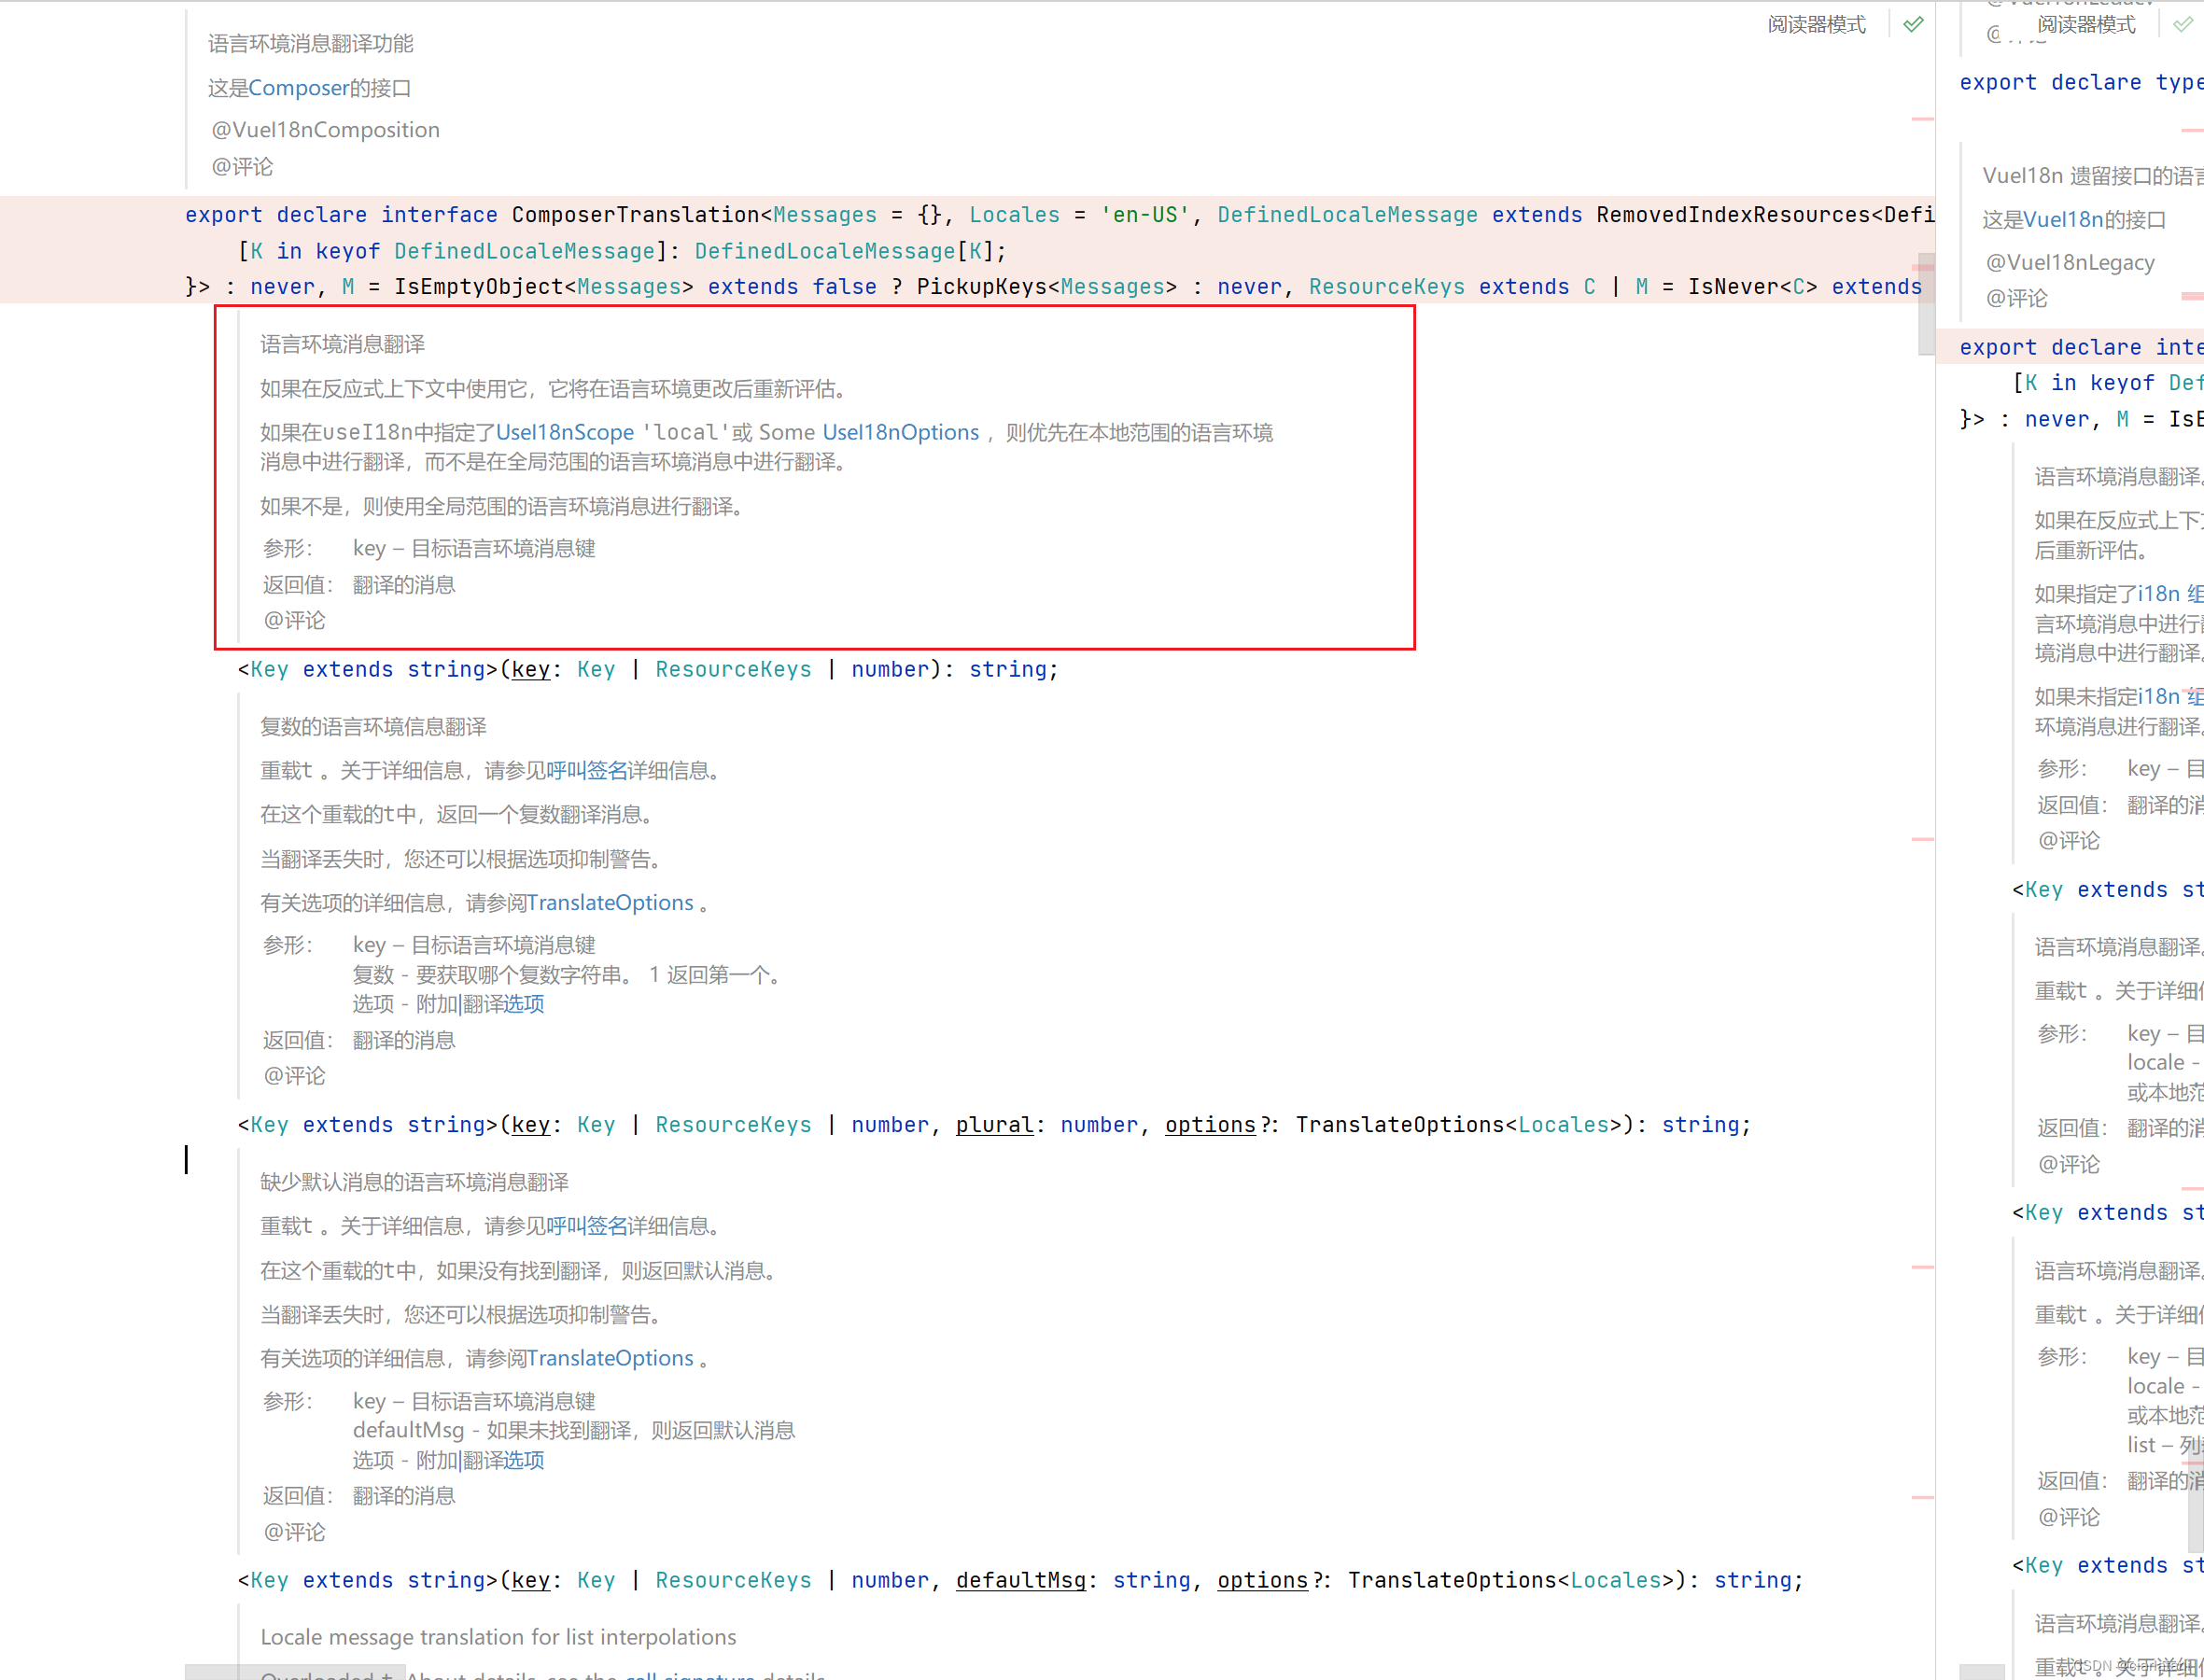This screenshot has width=2204, height=1680.
Task: Click the left editor horizontal scrollbar thumb
Action: (295, 1673)
